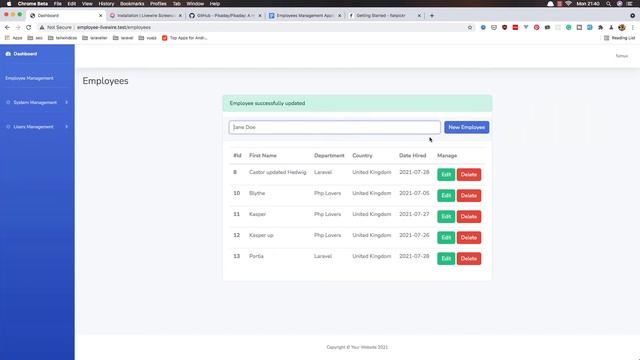Focus the Jane Doe search field

point(335,127)
